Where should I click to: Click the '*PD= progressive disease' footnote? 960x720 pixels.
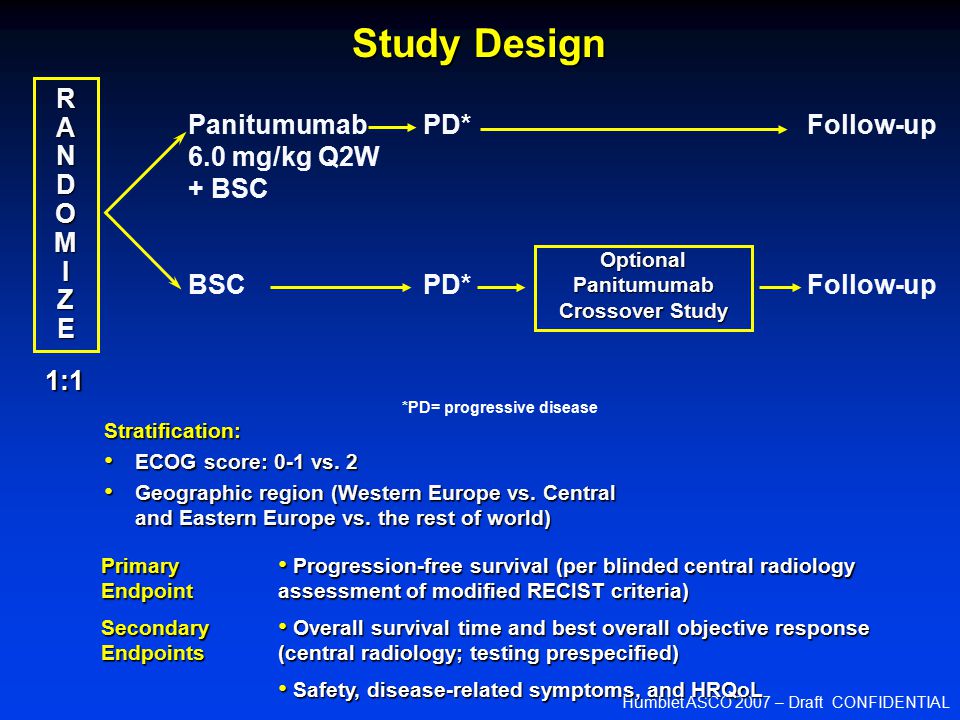point(500,408)
